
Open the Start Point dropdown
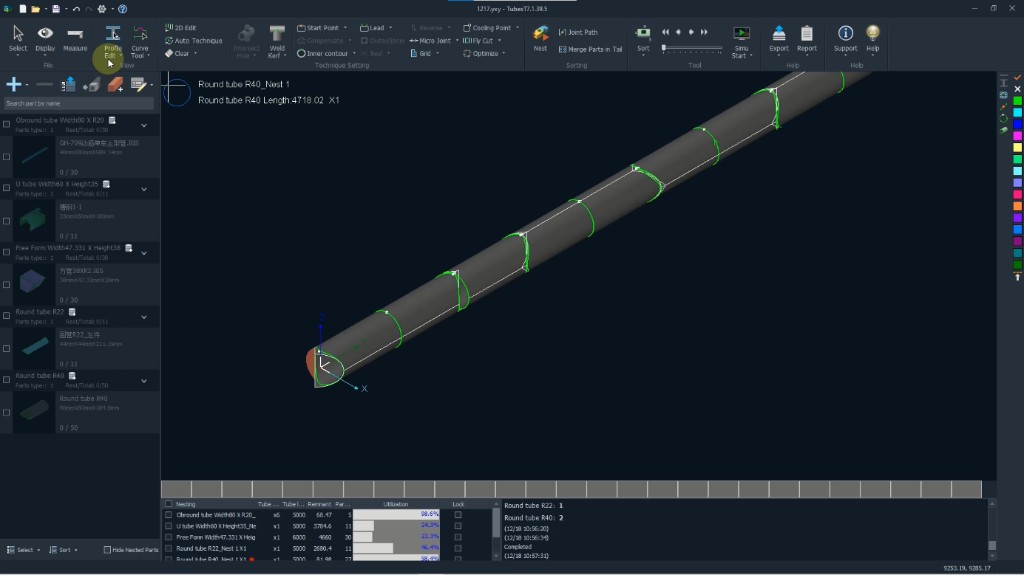point(322,28)
